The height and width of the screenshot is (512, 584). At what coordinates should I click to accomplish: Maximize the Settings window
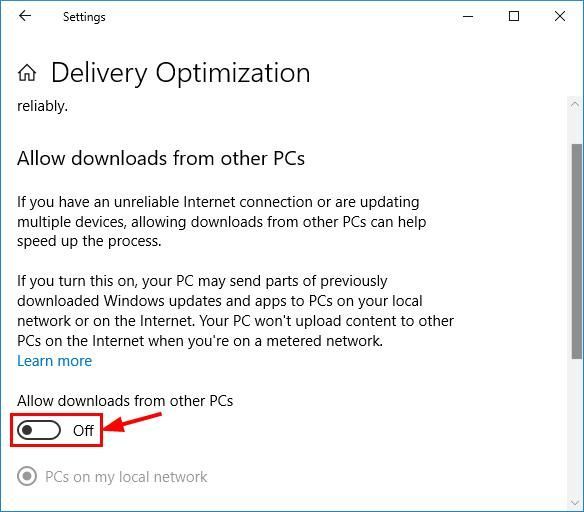click(x=514, y=16)
